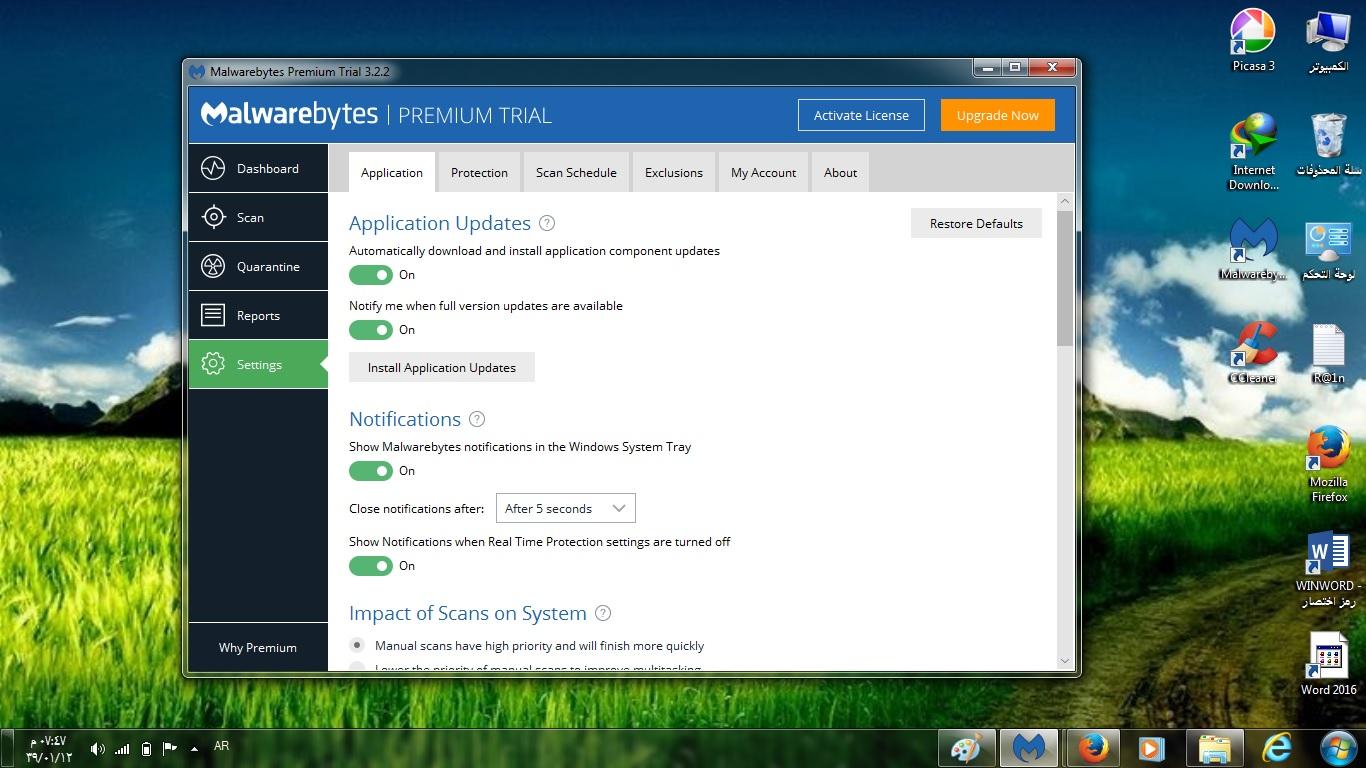
Task: Click the Scan target icon in sidebar
Action: [213, 217]
